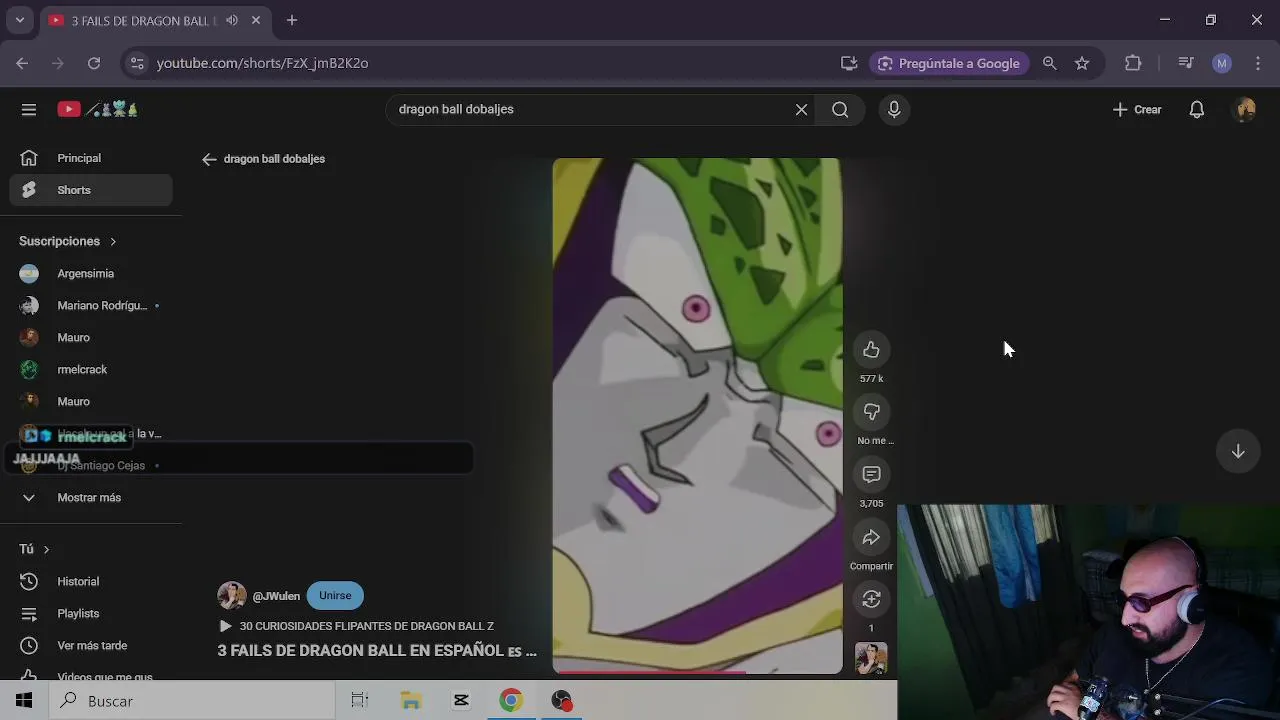Reload the page
Image resolution: width=1280 pixels, height=720 pixels.
(93, 63)
